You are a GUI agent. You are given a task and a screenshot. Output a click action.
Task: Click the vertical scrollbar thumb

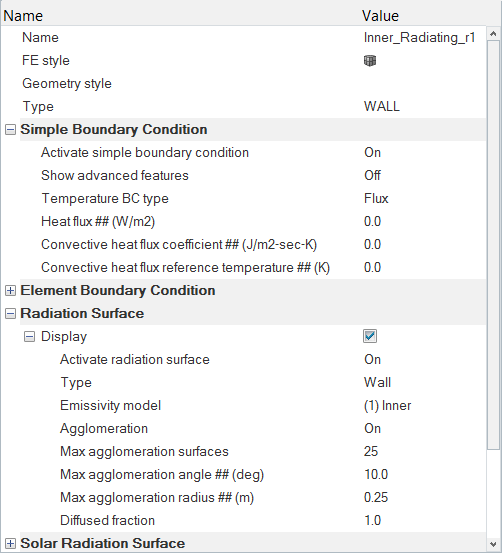pos(494,245)
